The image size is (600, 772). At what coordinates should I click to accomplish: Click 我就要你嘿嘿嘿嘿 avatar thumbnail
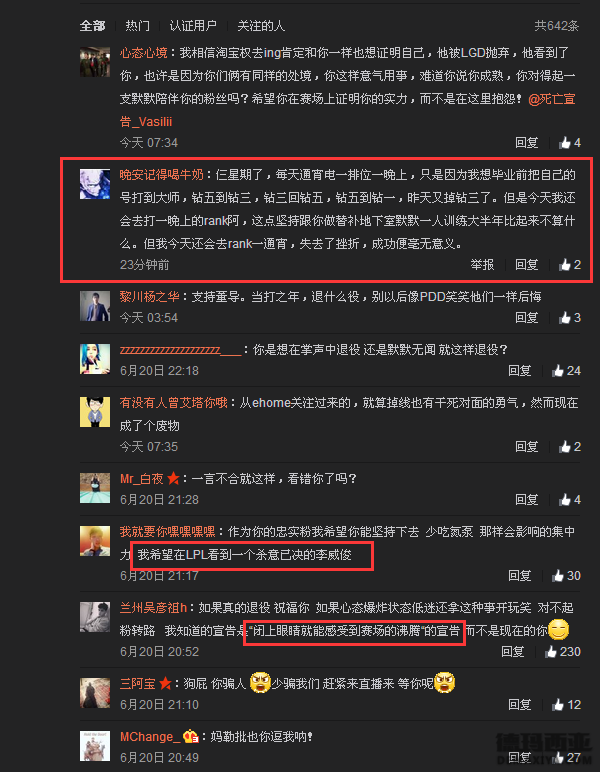[95, 541]
